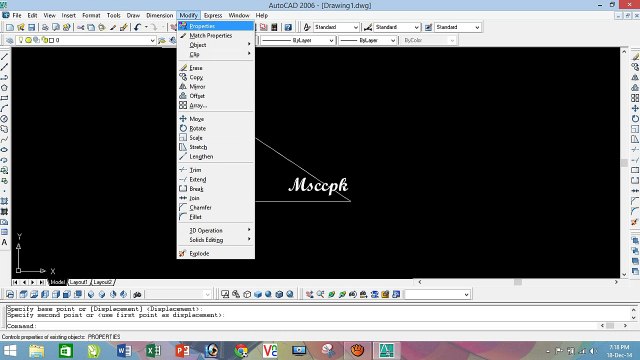Open Chrome from the taskbar

click(x=241, y=351)
